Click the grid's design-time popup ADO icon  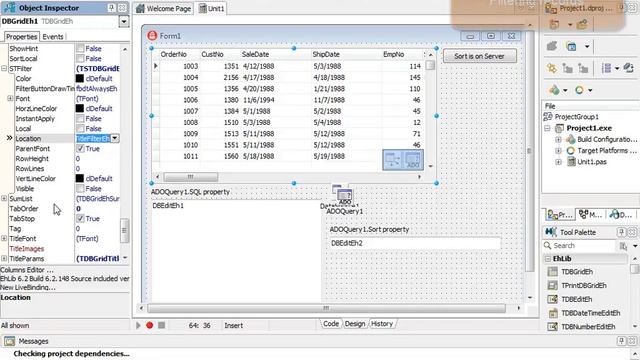(x=413, y=160)
